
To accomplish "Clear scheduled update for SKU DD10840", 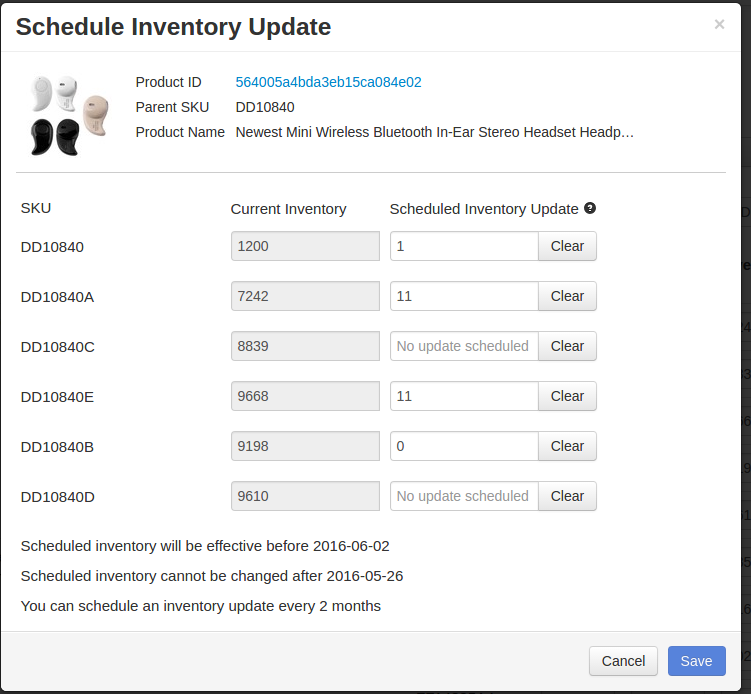I will point(567,246).
